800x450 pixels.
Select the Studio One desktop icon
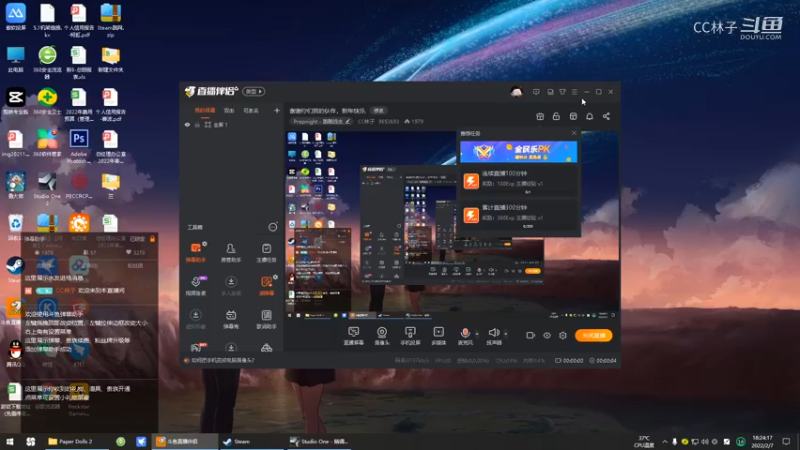point(47,188)
